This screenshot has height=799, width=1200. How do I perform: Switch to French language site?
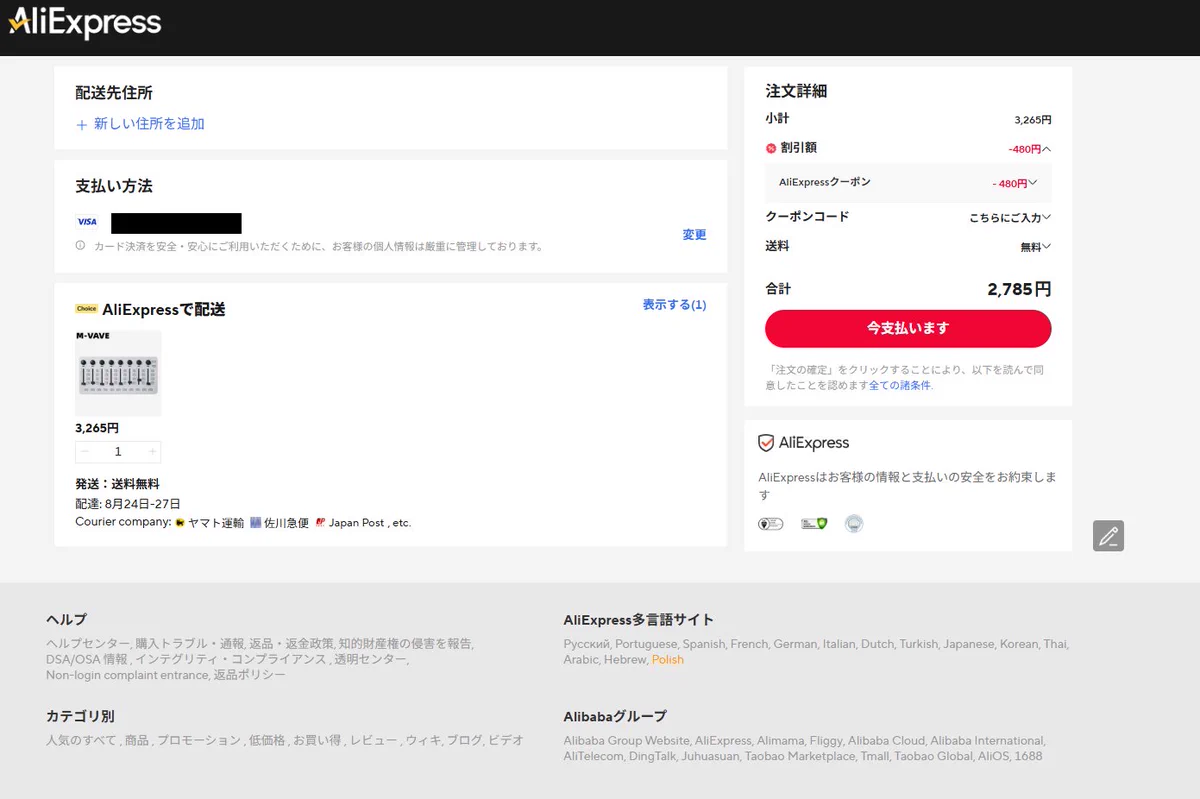(x=748, y=645)
